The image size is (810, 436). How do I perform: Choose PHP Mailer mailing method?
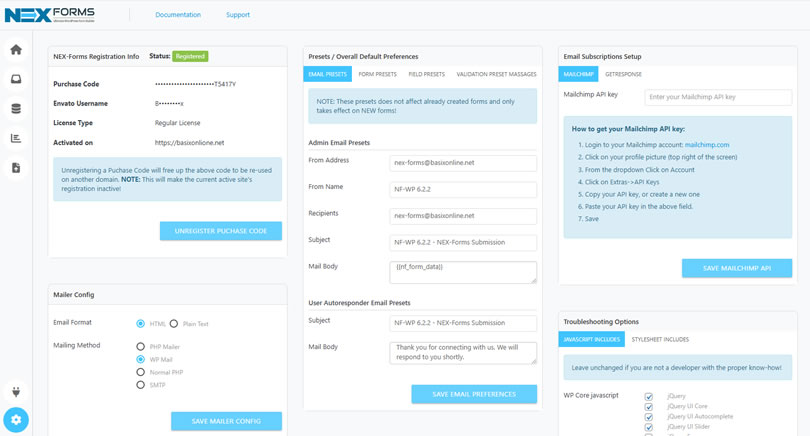tap(141, 346)
